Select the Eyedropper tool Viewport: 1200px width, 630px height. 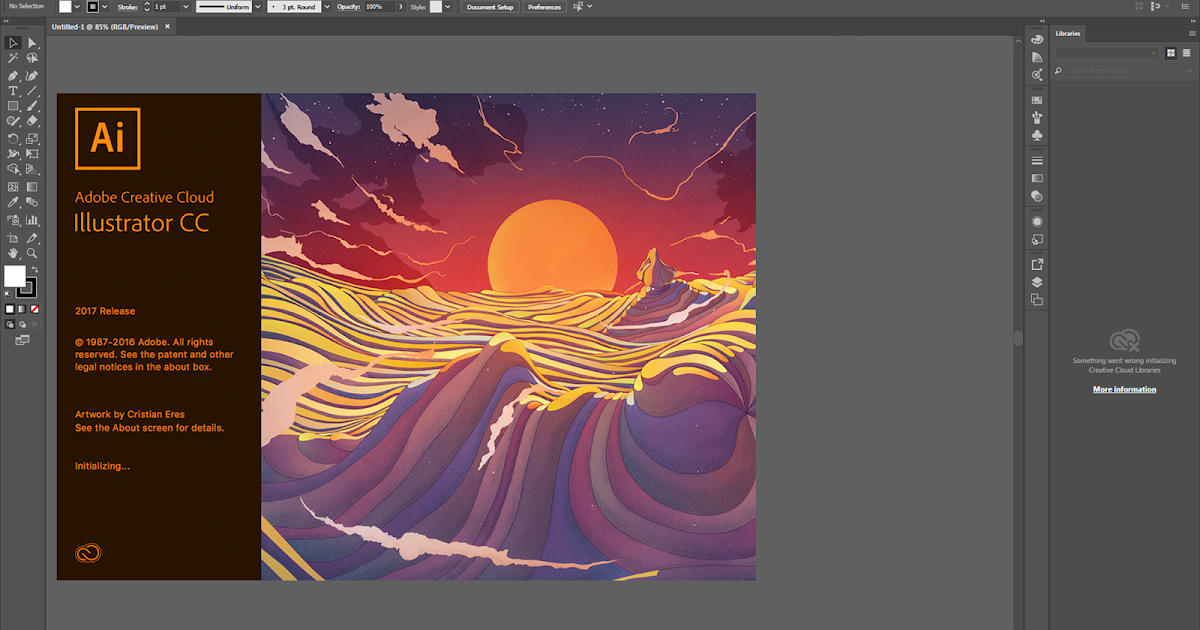tap(13, 202)
